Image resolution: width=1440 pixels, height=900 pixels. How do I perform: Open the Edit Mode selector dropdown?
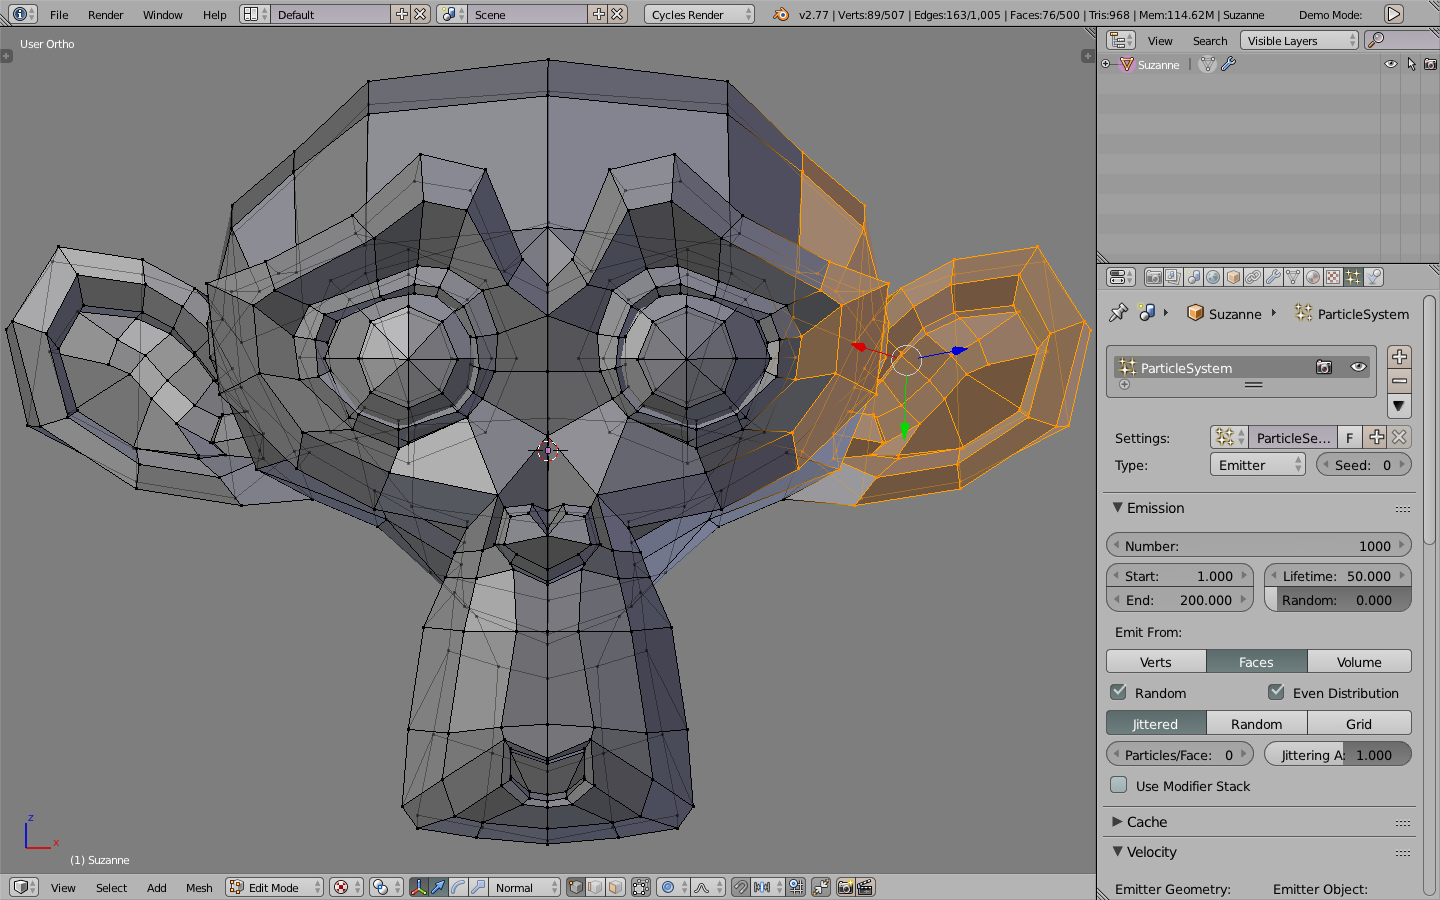(274, 887)
